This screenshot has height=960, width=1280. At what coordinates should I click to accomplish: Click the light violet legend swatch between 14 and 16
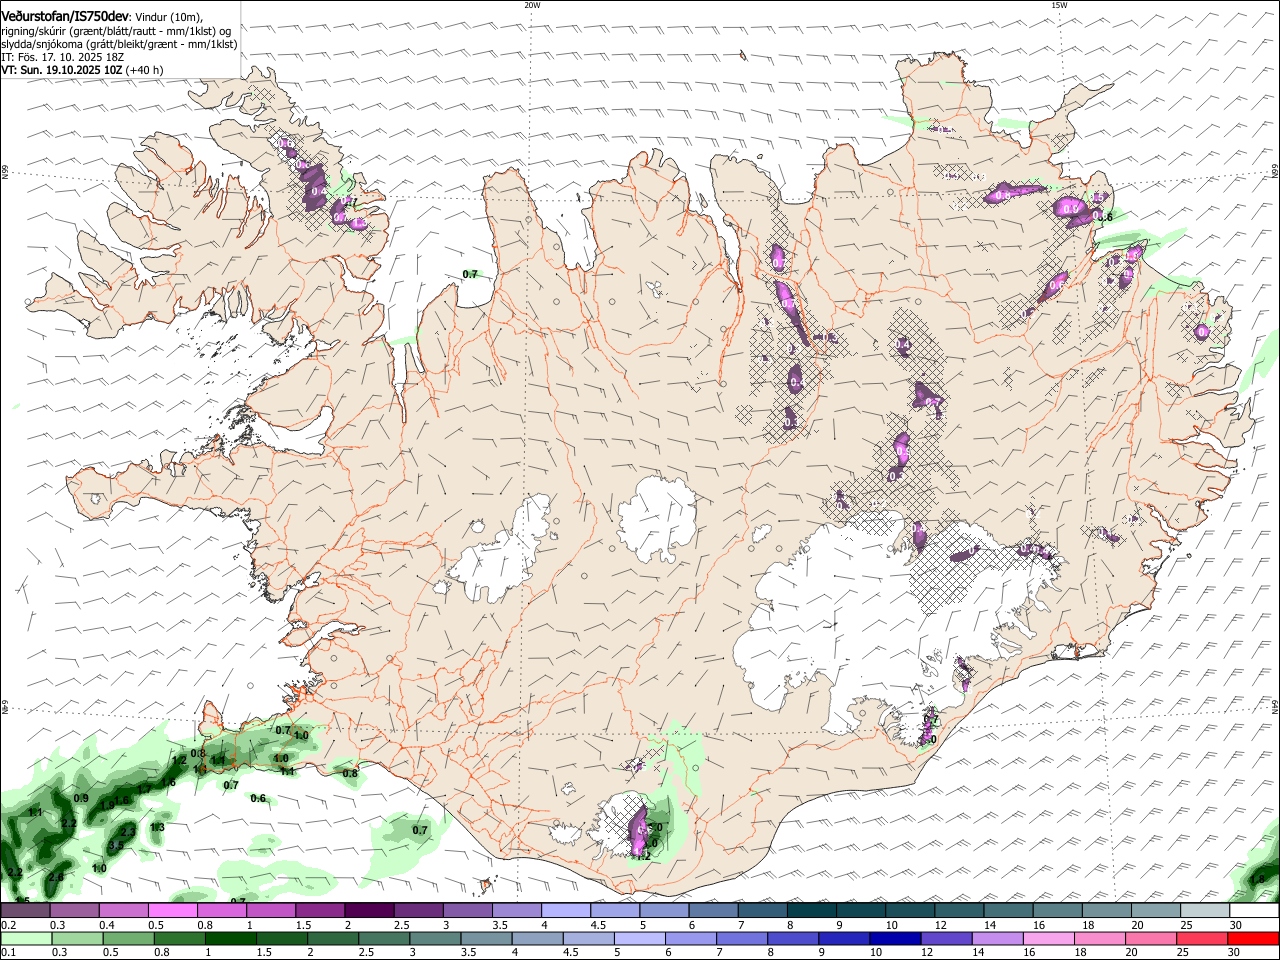click(x=997, y=938)
